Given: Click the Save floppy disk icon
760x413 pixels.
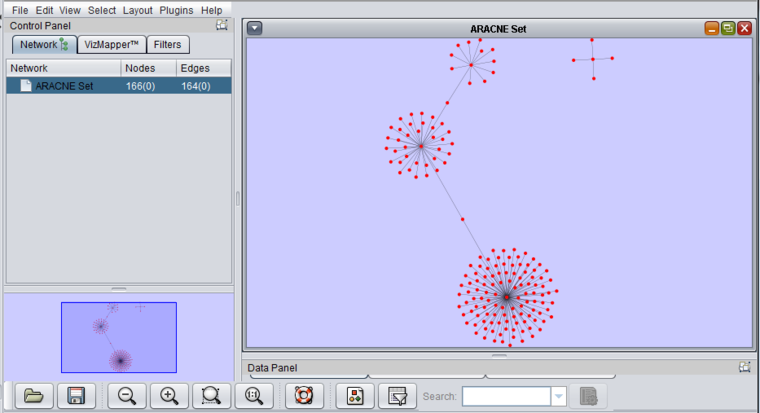Looking at the screenshot, I should tap(76, 396).
